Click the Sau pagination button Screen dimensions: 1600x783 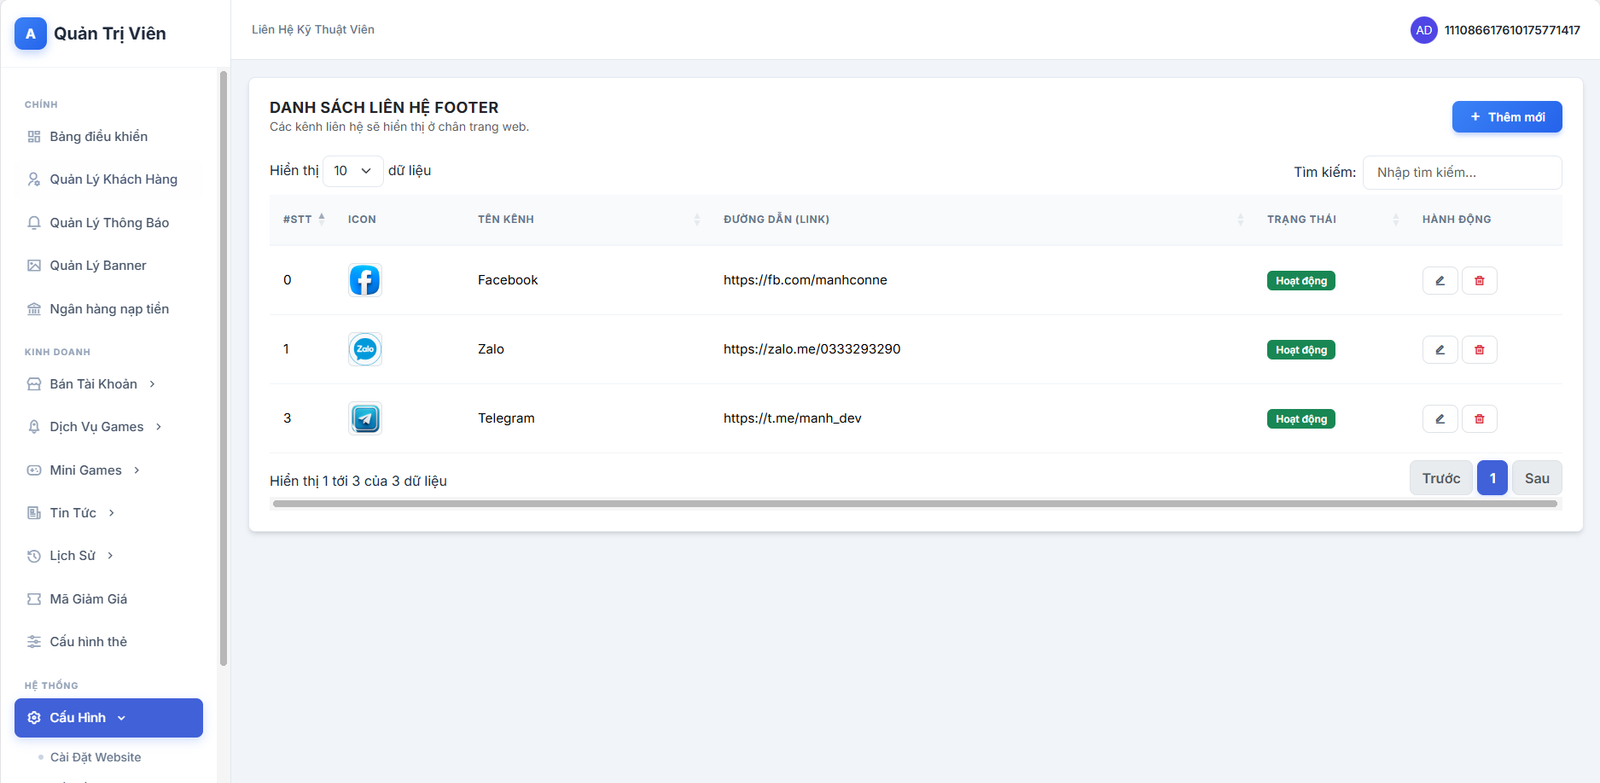(1536, 478)
